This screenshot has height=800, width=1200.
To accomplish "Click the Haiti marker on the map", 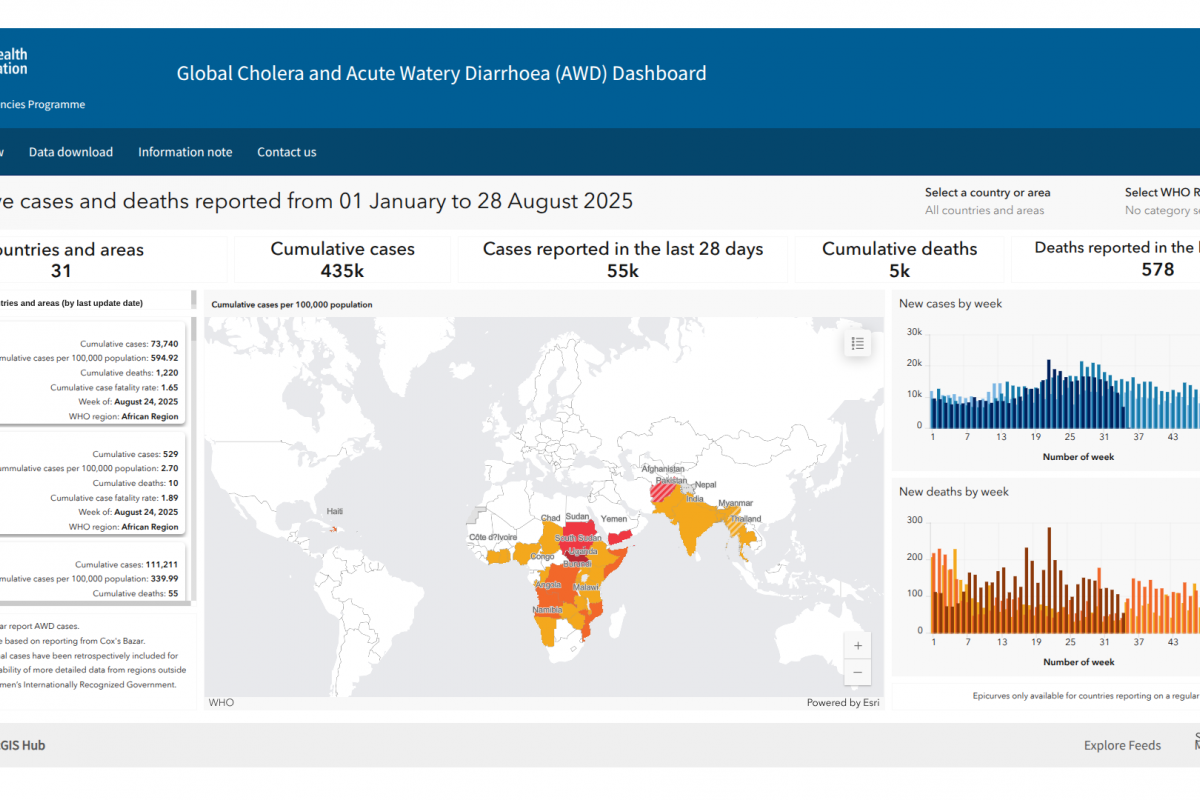I will point(334,529).
